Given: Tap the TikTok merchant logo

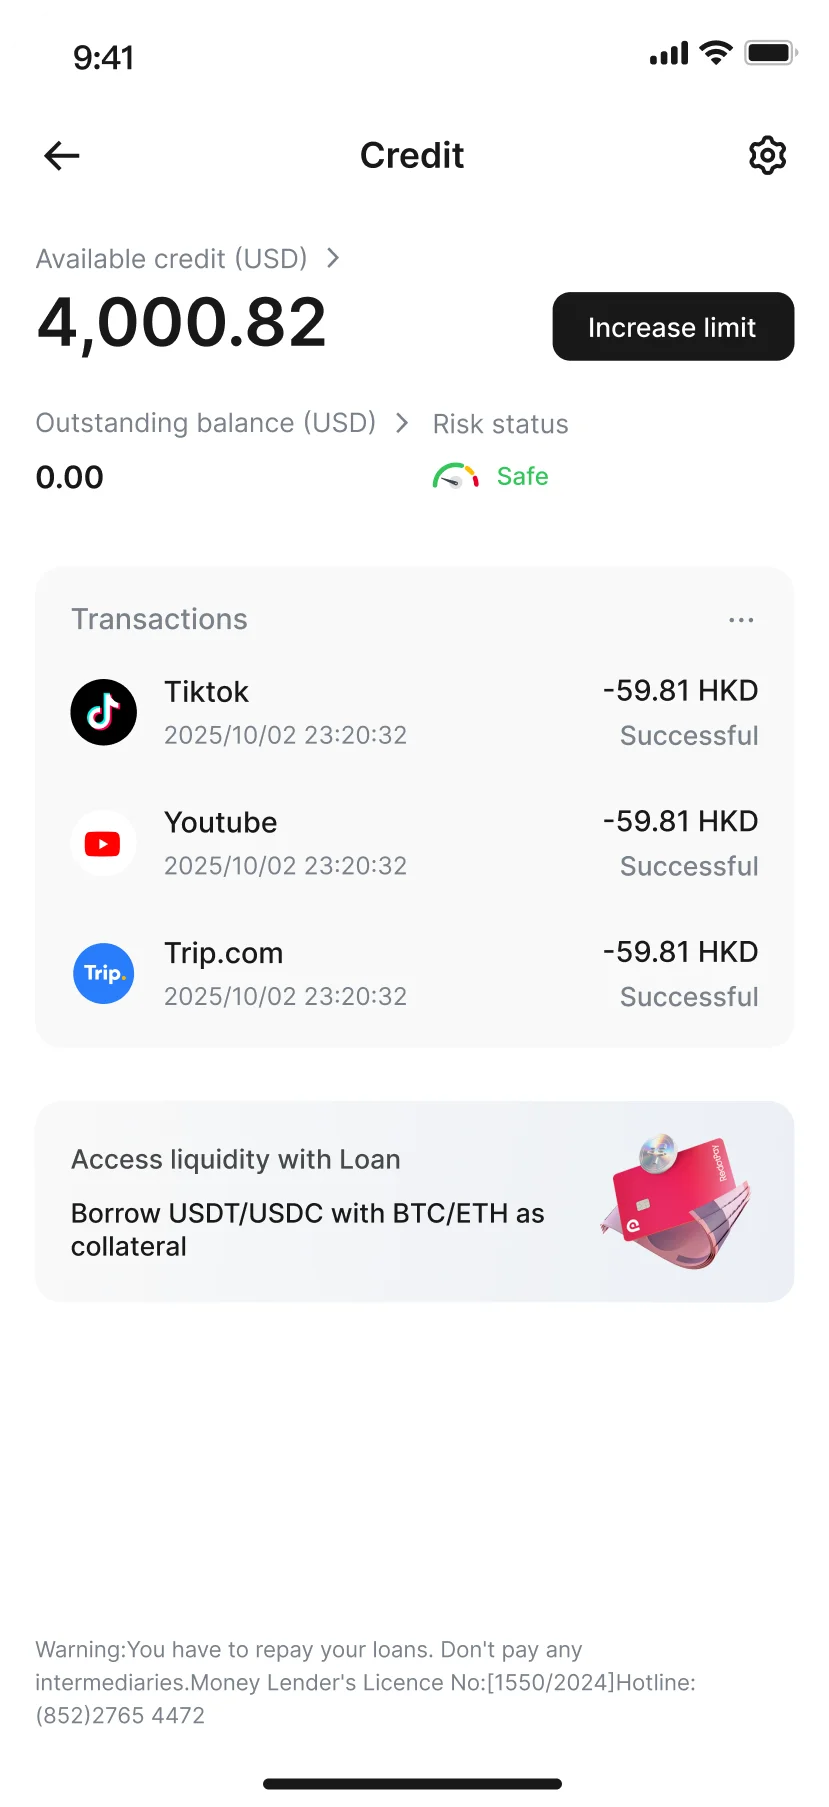Looking at the screenshot, I should click(x=104, y=712).
